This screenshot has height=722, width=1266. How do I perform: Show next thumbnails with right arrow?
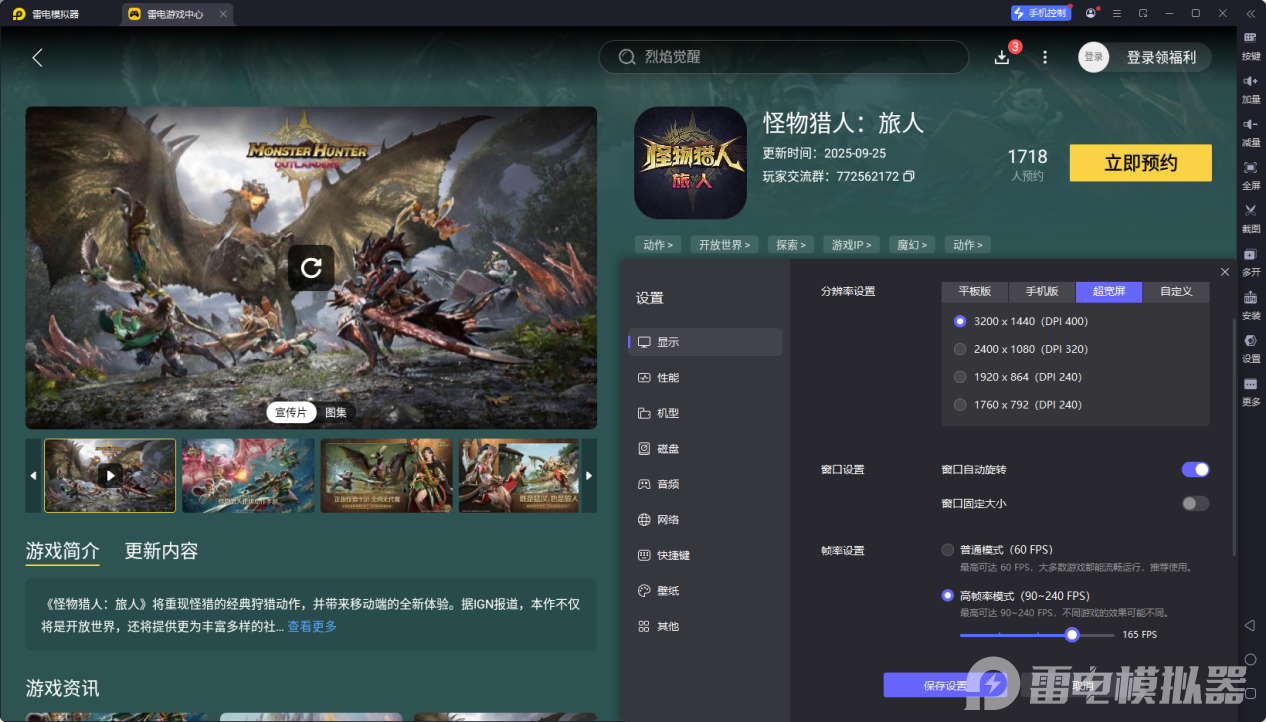click(589, 476)
